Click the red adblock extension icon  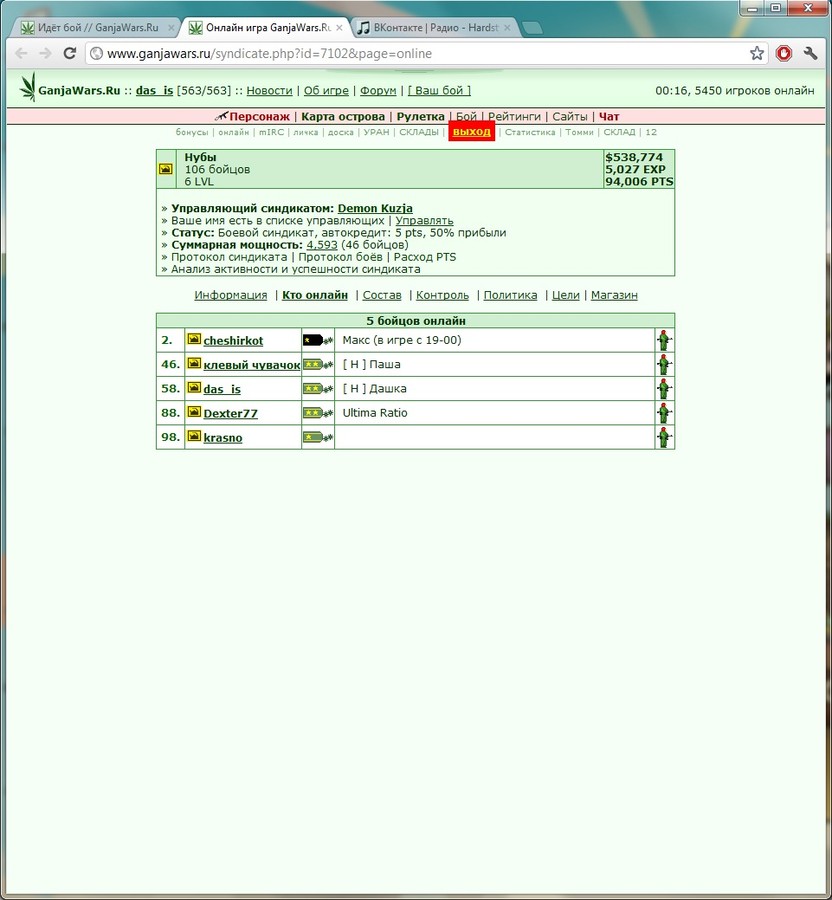[784, 53]
